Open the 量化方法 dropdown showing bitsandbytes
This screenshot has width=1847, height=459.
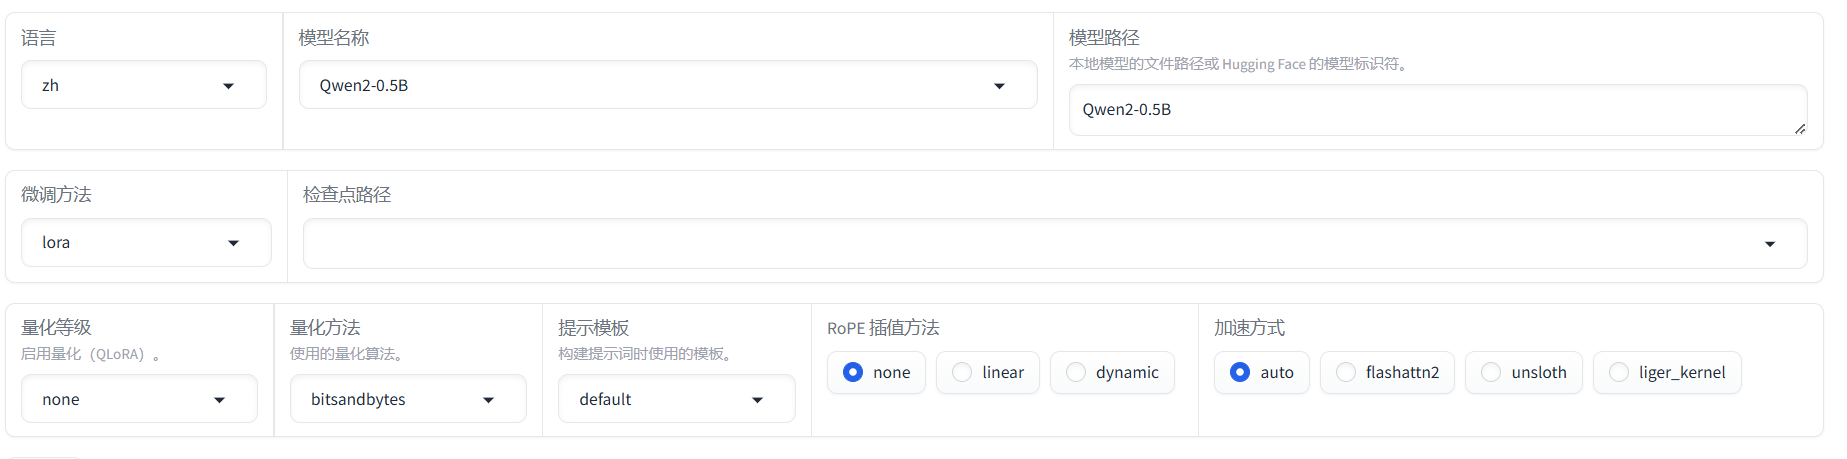408,399
